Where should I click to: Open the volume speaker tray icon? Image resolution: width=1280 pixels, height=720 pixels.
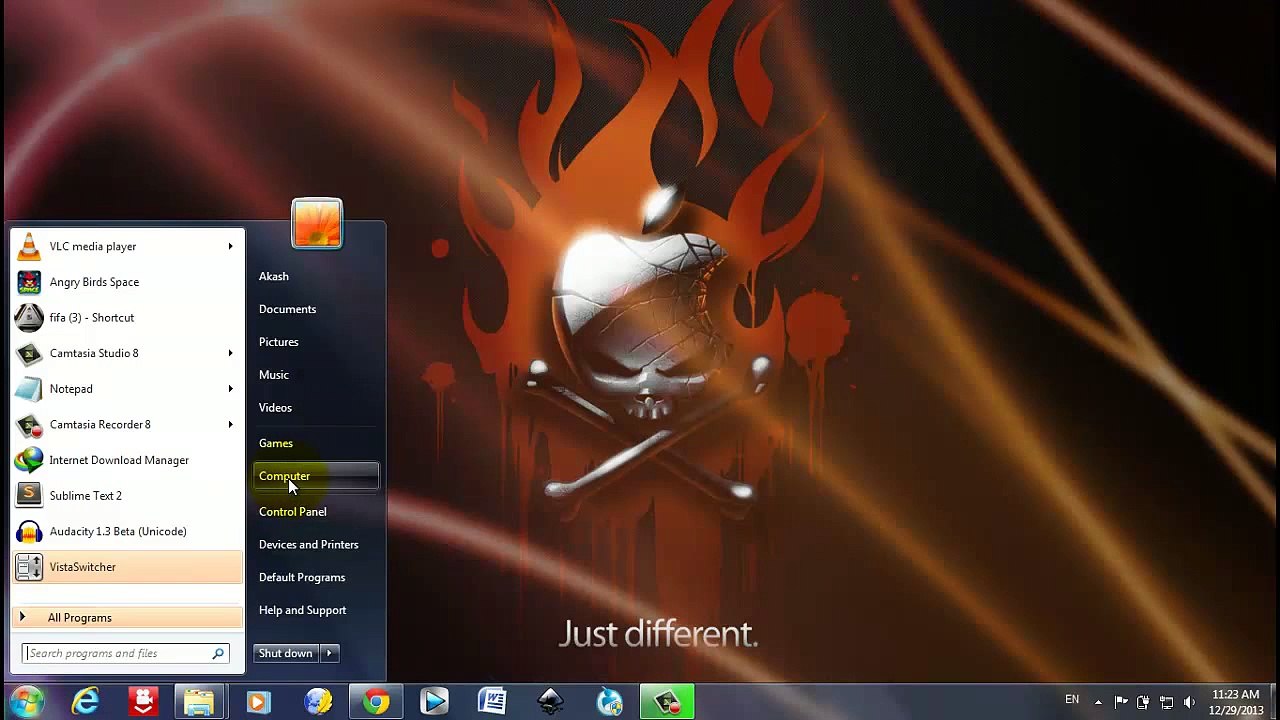coord(1189,702)
